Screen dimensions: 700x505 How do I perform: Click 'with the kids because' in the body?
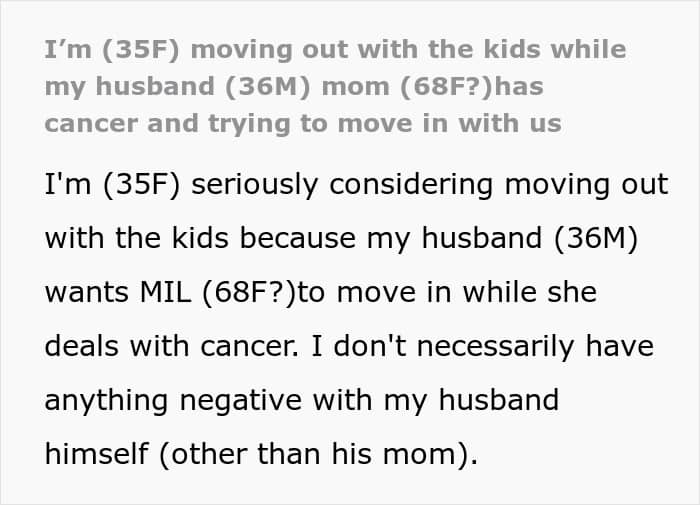200,238
